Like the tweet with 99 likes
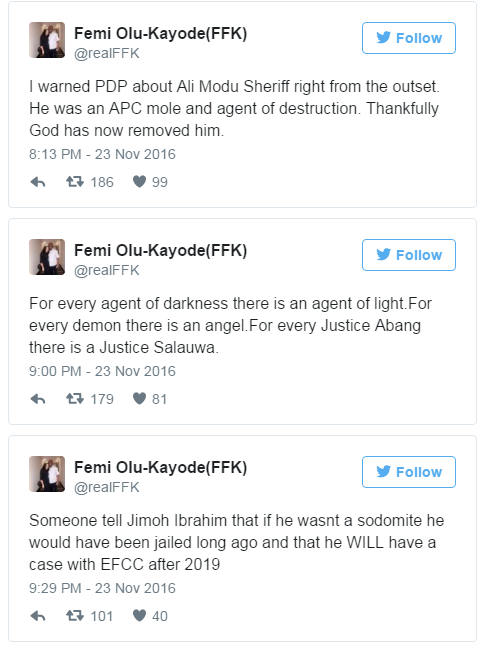Viewport: 484px width, 648px height. [139, 182]
